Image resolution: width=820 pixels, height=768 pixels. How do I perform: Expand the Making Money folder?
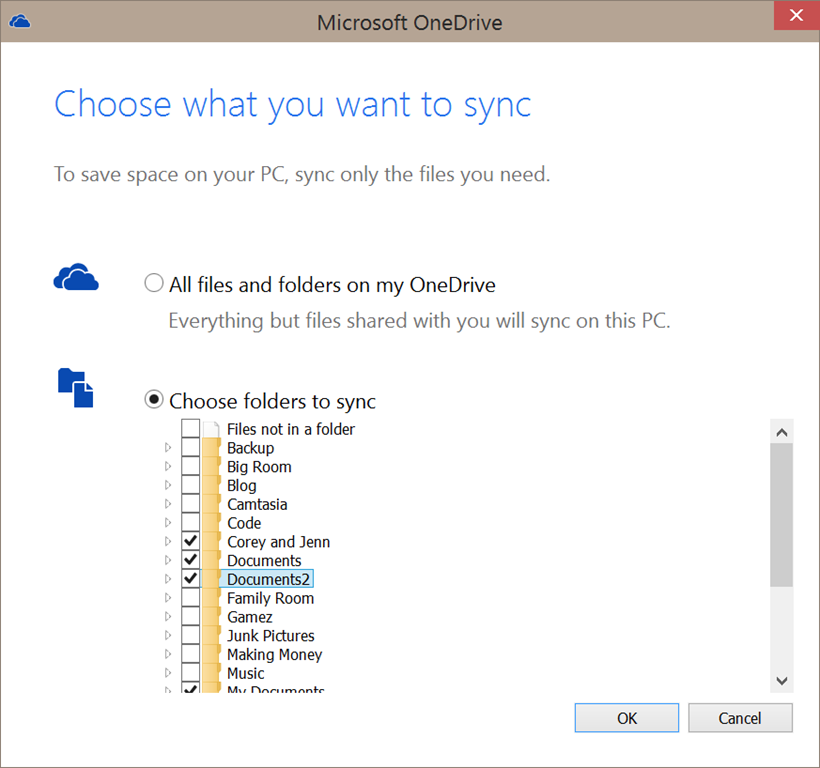(x=168, y=654)
